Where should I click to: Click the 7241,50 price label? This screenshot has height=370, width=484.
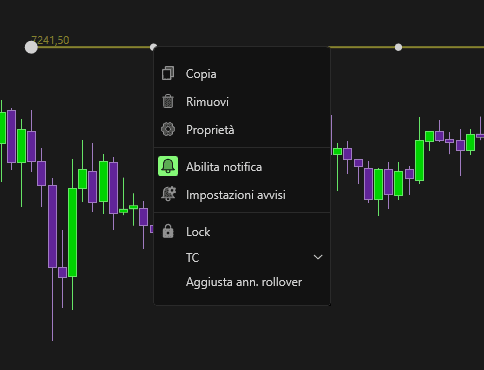[x=50, y=40]
